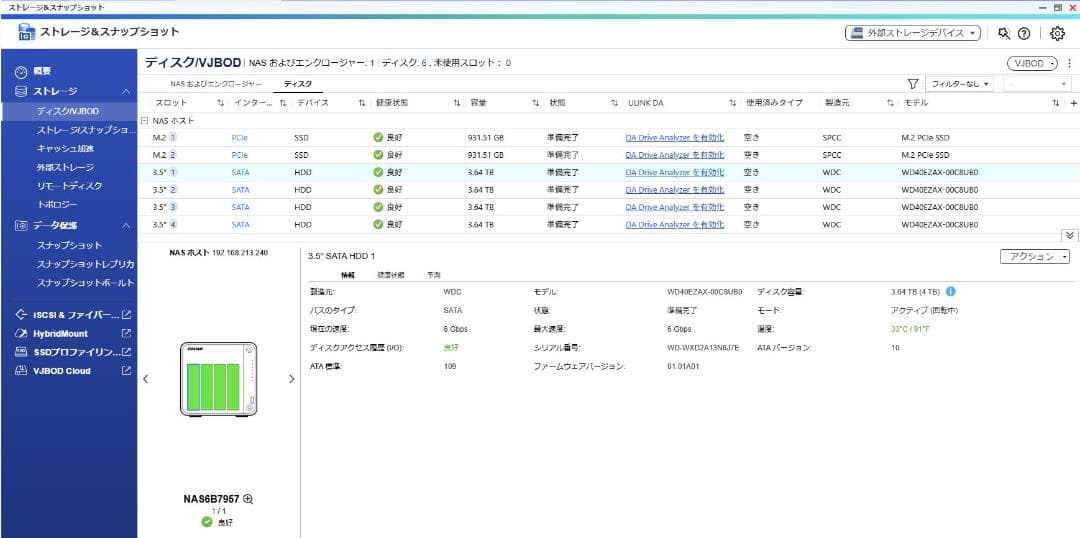Image resolution: width=1080 pixels, height=538 pixels.
Task: Open トポロジー in sidebar
Action: 57,205
